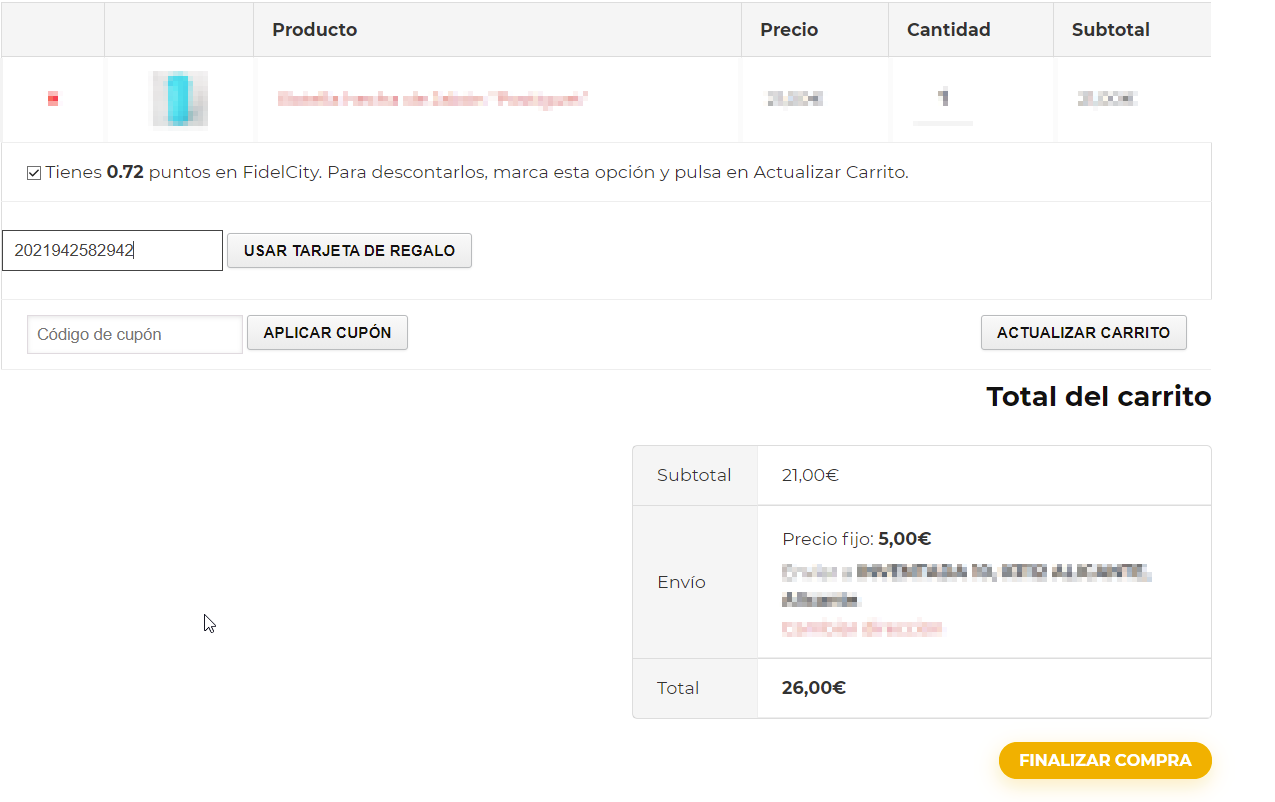Proceed with Finalizar Compra button

click(x=1104, y=760)
